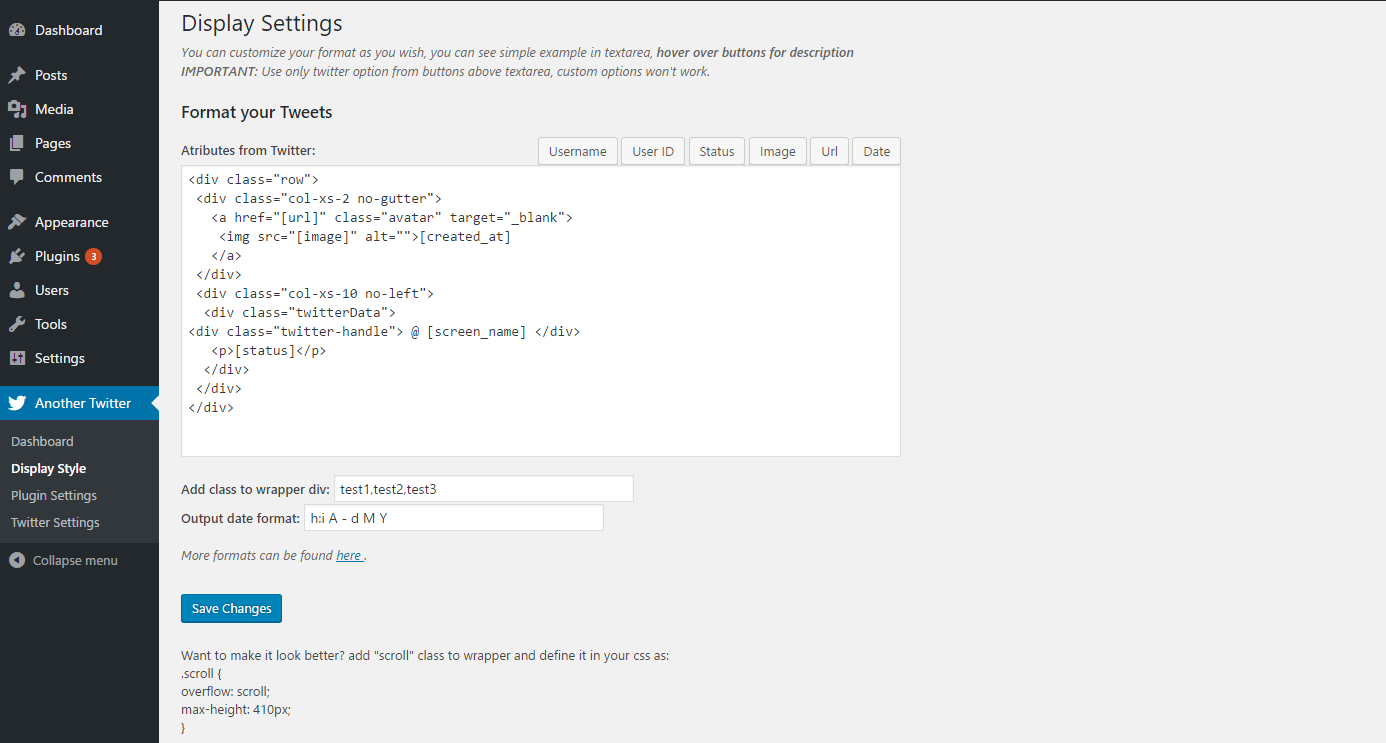Select the Another Twitter menu label

[x=83, y=403]
